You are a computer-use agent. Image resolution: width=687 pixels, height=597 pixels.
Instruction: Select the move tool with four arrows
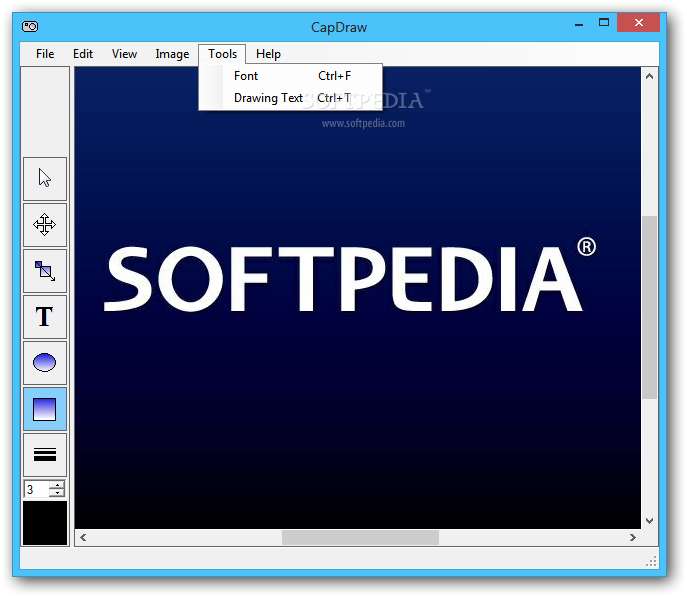45,225
